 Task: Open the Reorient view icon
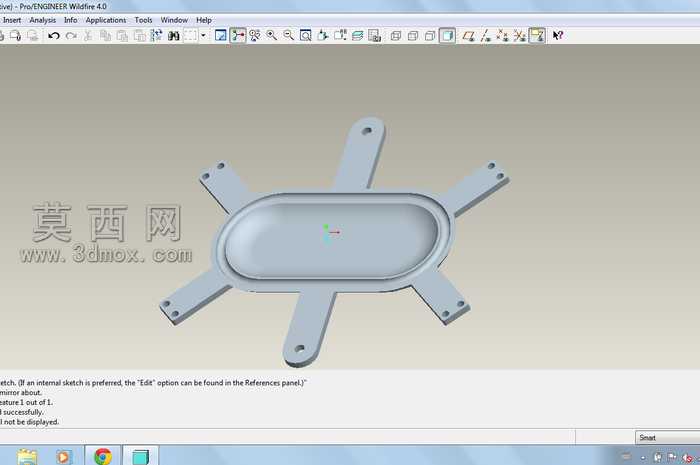coord(323,36)
